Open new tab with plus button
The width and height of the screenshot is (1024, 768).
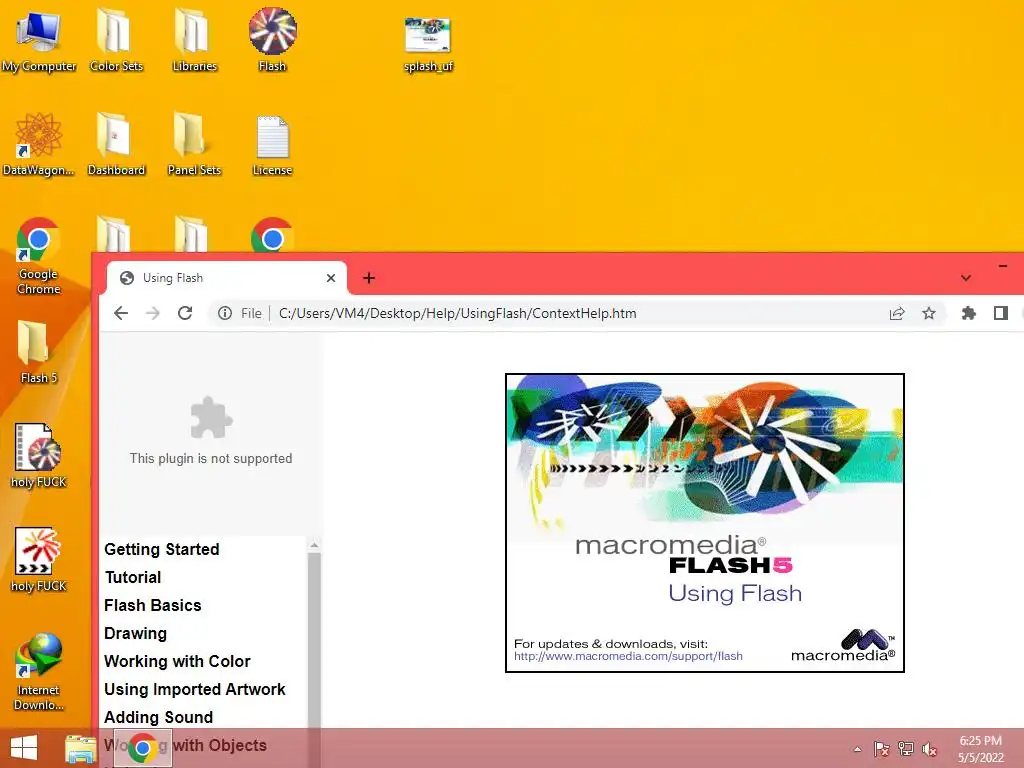tap(369, 278)
